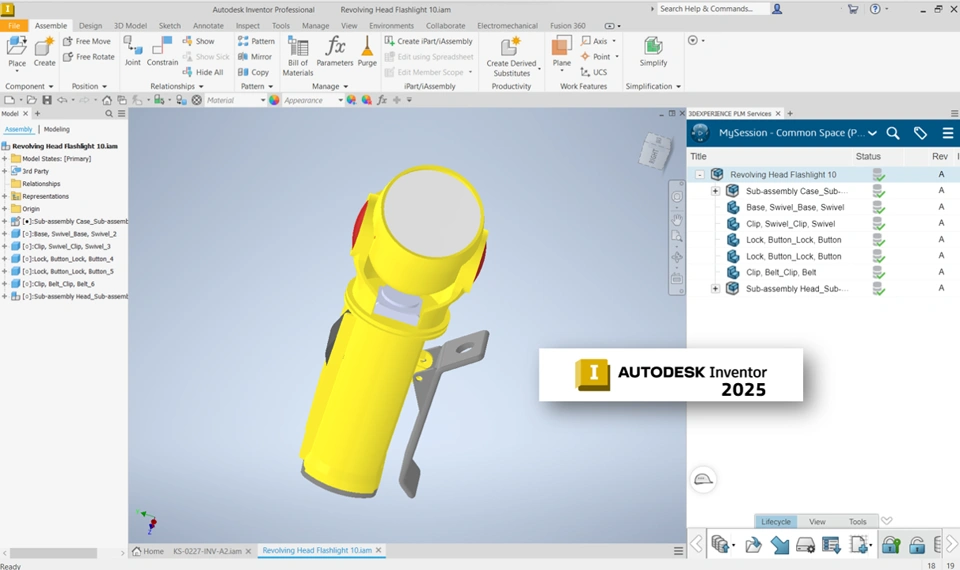Click the Copy component tool

253,72
